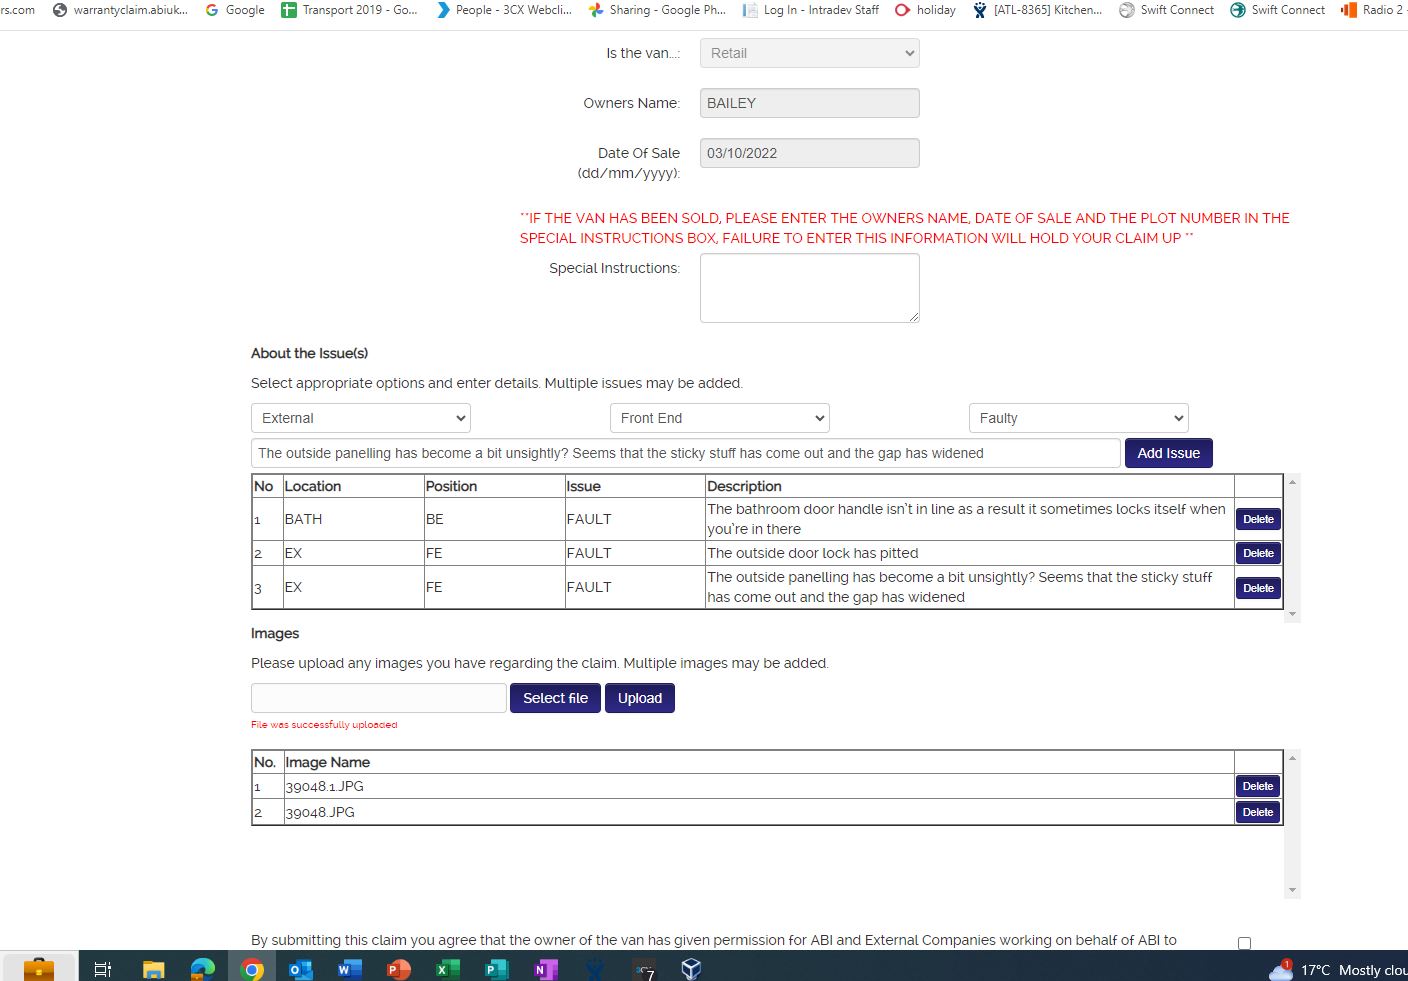Viewport: 1408px width, 981px height.
Task: Click the VirtualBox cube taskbar icon
Action: pyautogui.click(x=691, y=968)
